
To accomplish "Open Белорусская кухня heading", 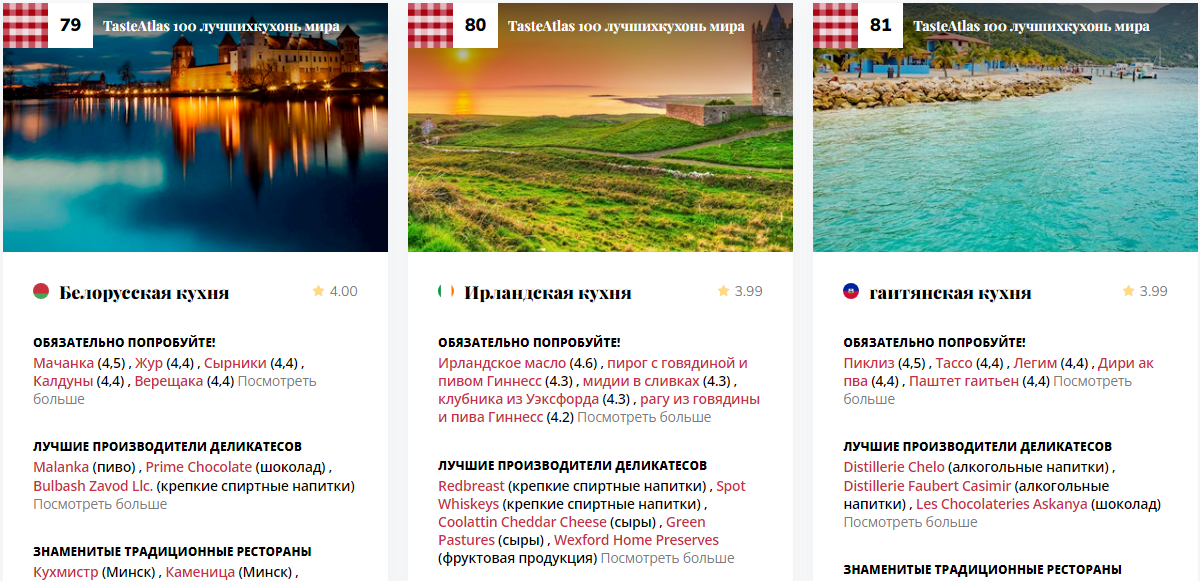I will tap(144, 293).
